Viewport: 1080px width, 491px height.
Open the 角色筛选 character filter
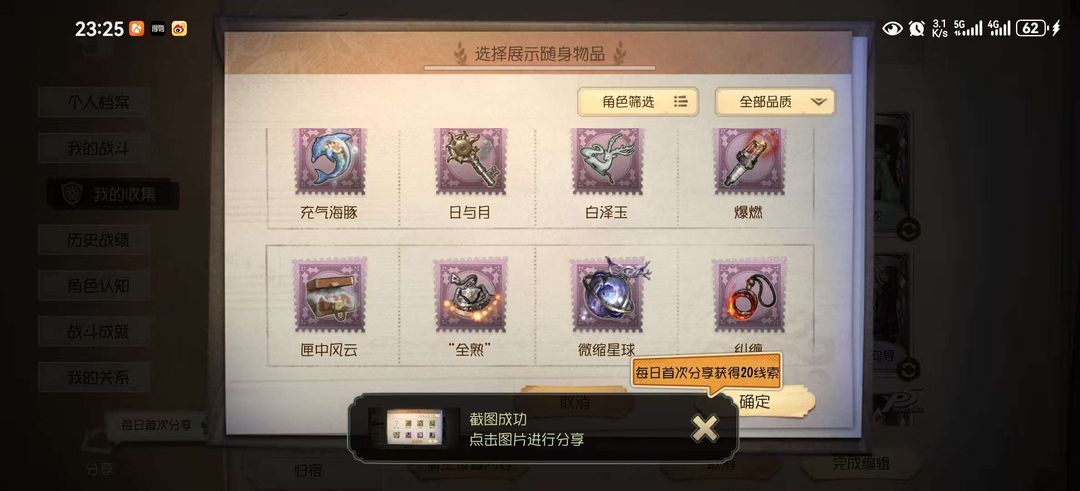point(638,102)
